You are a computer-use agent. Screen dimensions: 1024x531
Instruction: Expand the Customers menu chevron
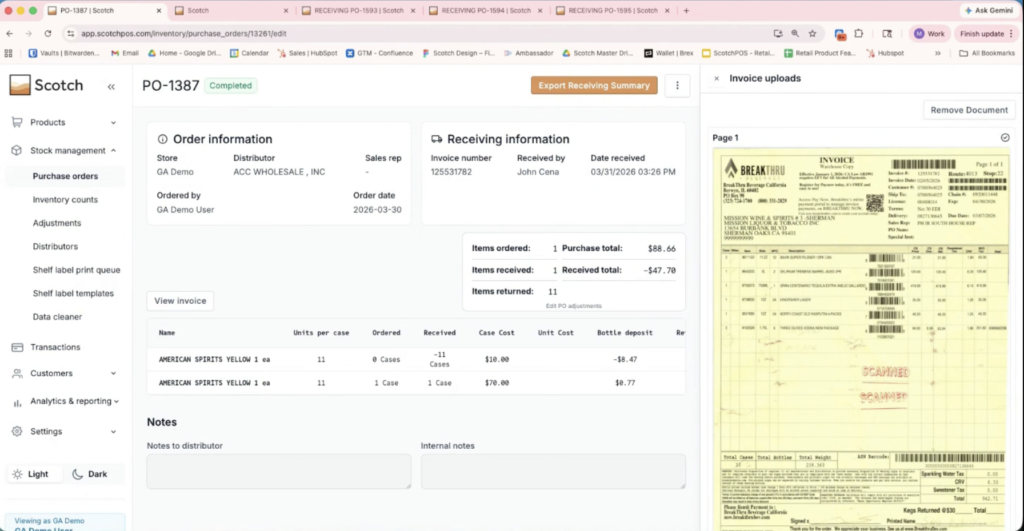(x=114, y=374)
